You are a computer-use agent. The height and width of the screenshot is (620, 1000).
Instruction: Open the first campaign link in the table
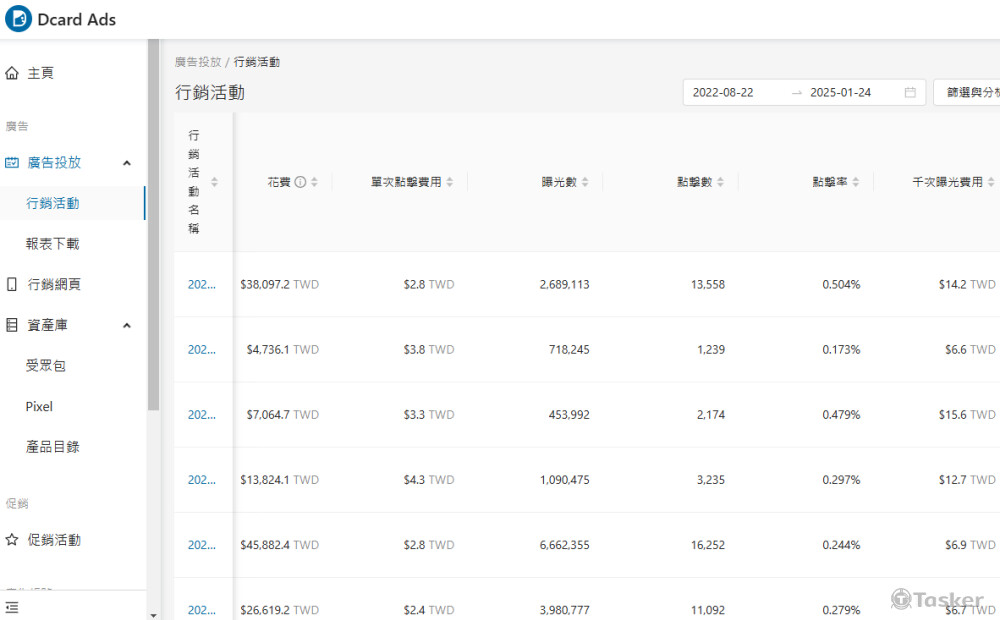[201, 284]
